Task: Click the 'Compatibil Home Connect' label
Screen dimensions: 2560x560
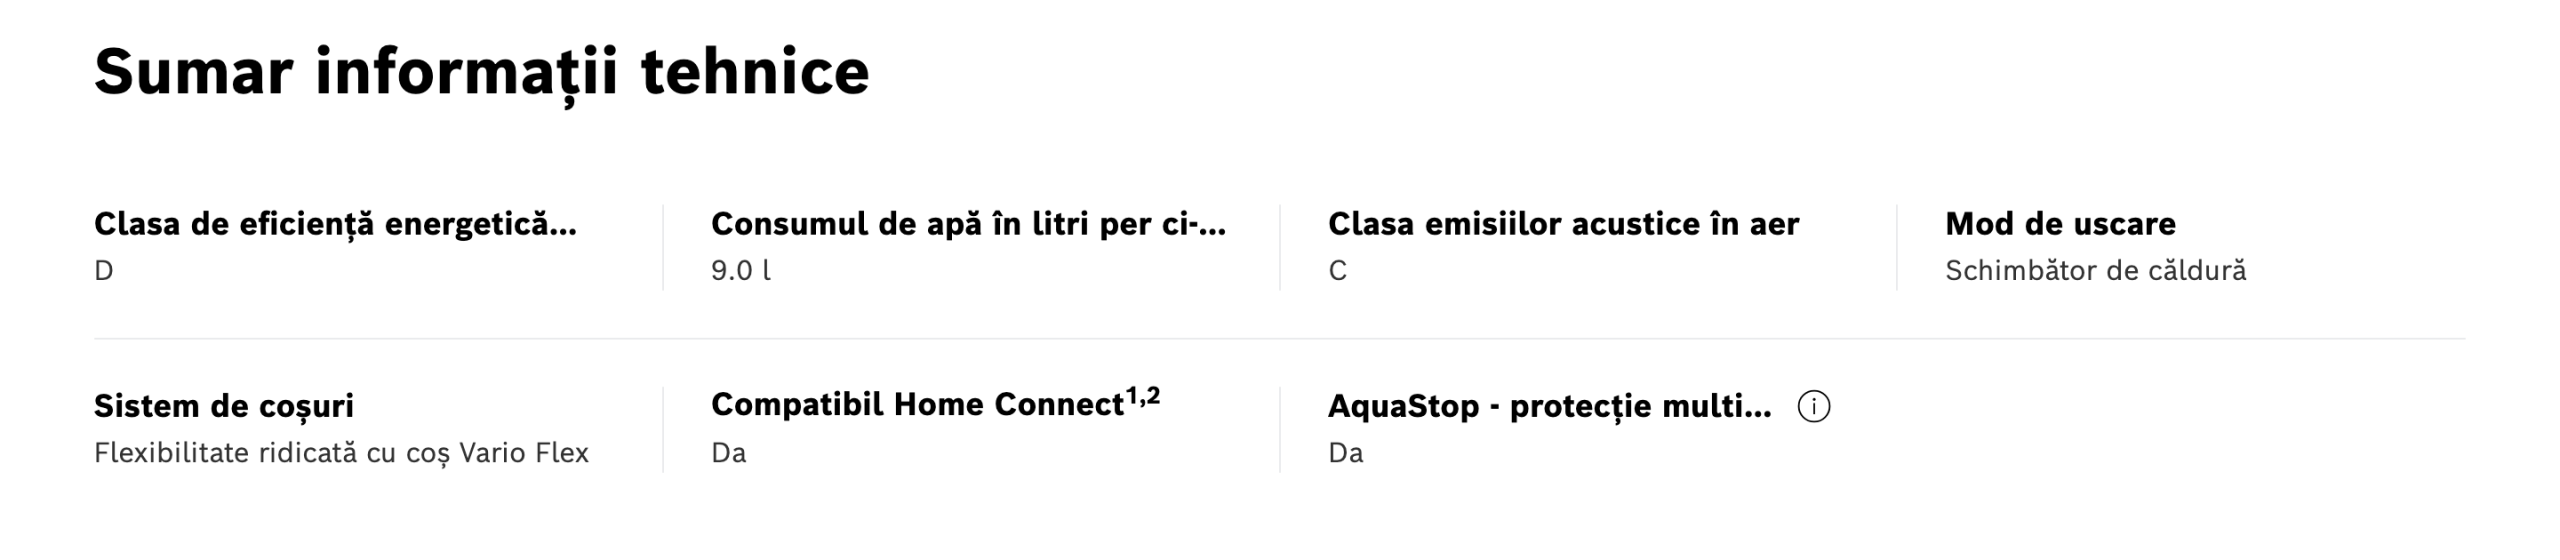Action: [x=917, y=405]
